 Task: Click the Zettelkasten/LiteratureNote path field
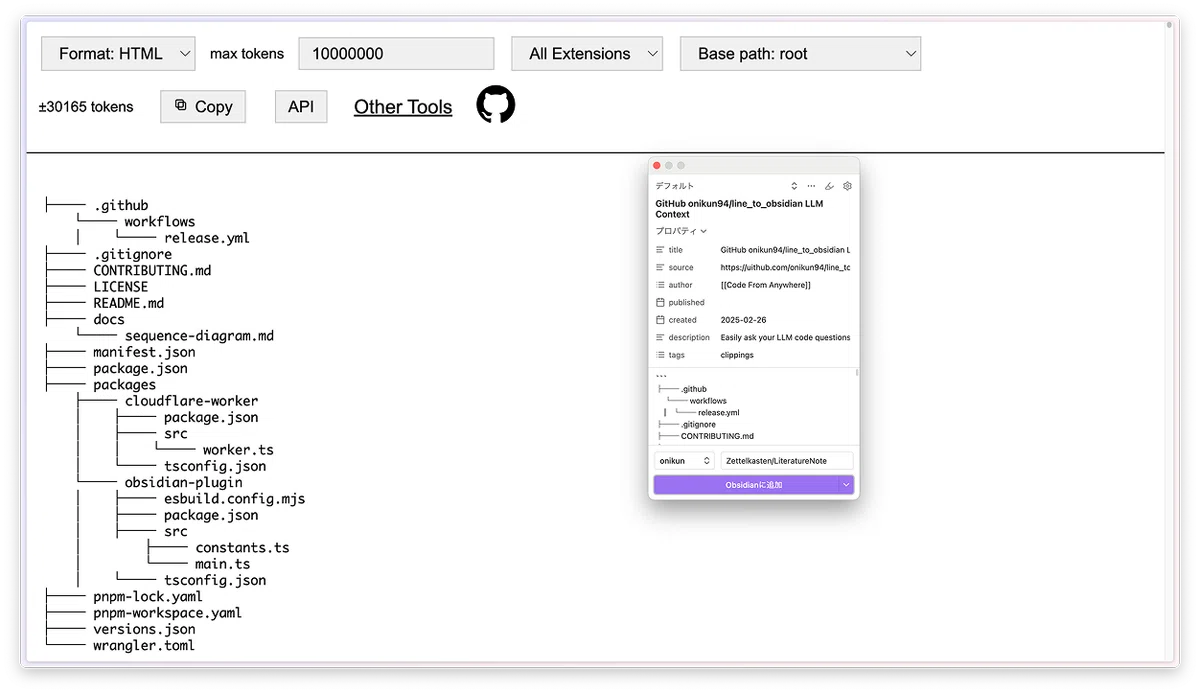[x=787, y=461]
